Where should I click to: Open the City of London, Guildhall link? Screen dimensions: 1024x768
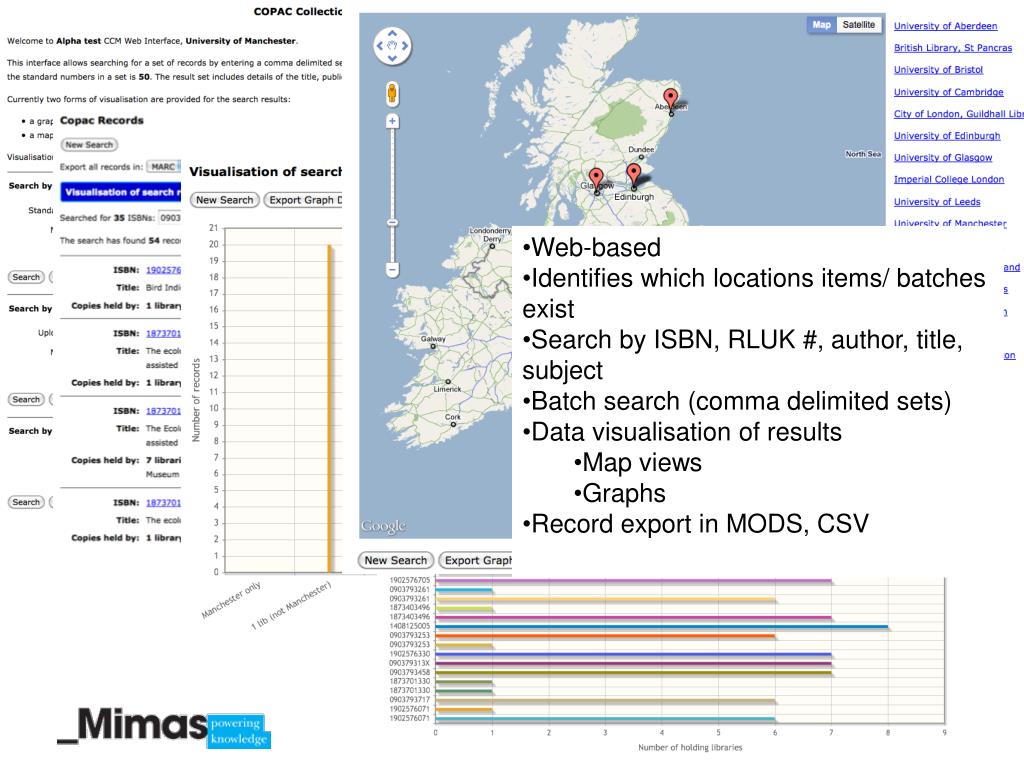(958, 114)
